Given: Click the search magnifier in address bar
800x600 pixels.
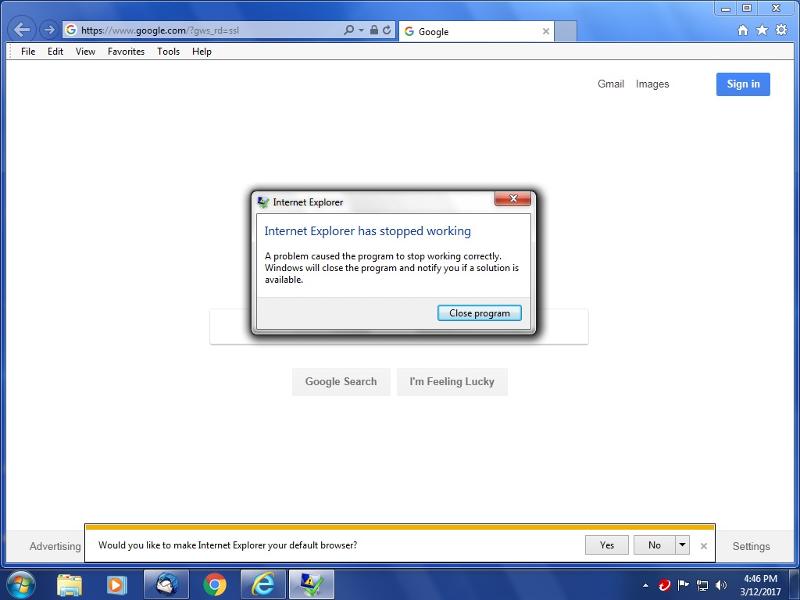Looking at the screenshot, I should tap(349, 30).
